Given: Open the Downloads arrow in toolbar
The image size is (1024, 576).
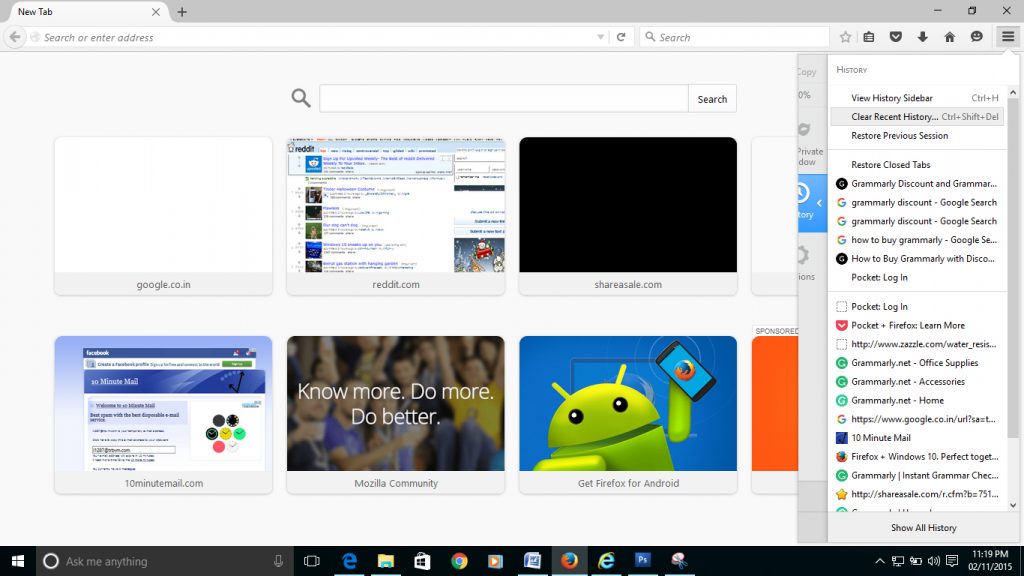Looking at the screenshot, I should tap(923, 37).
